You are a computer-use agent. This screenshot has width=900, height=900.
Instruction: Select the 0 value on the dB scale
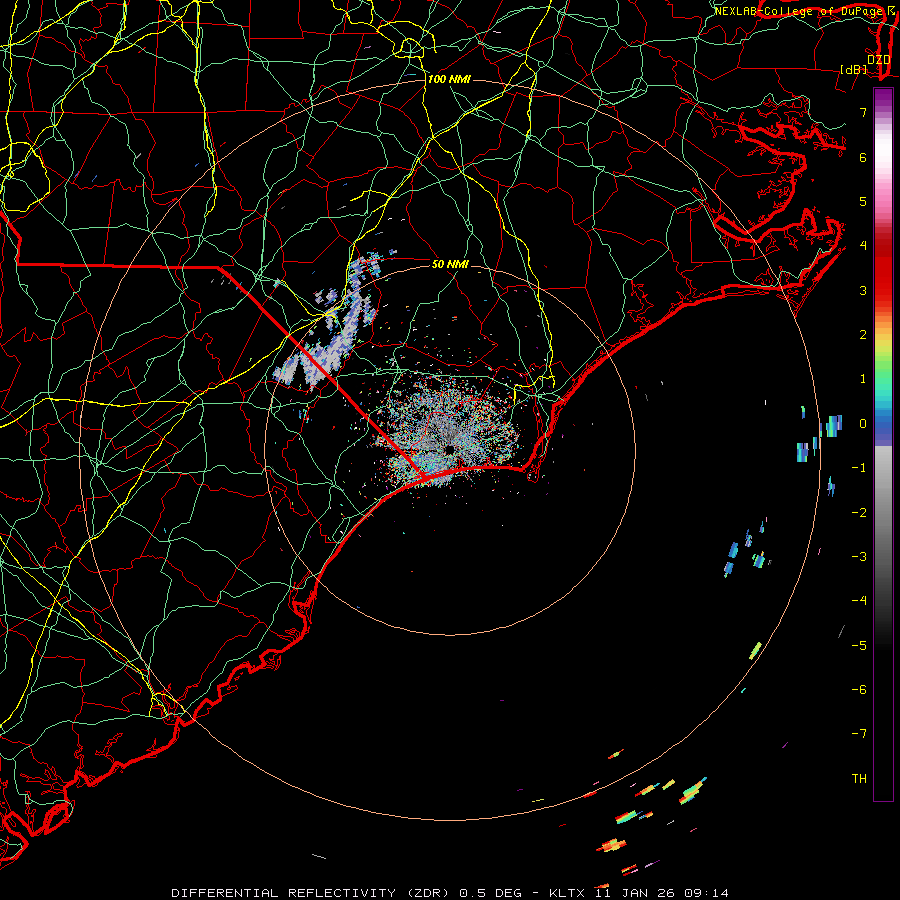pyautogui.click(x=863, y=424)
